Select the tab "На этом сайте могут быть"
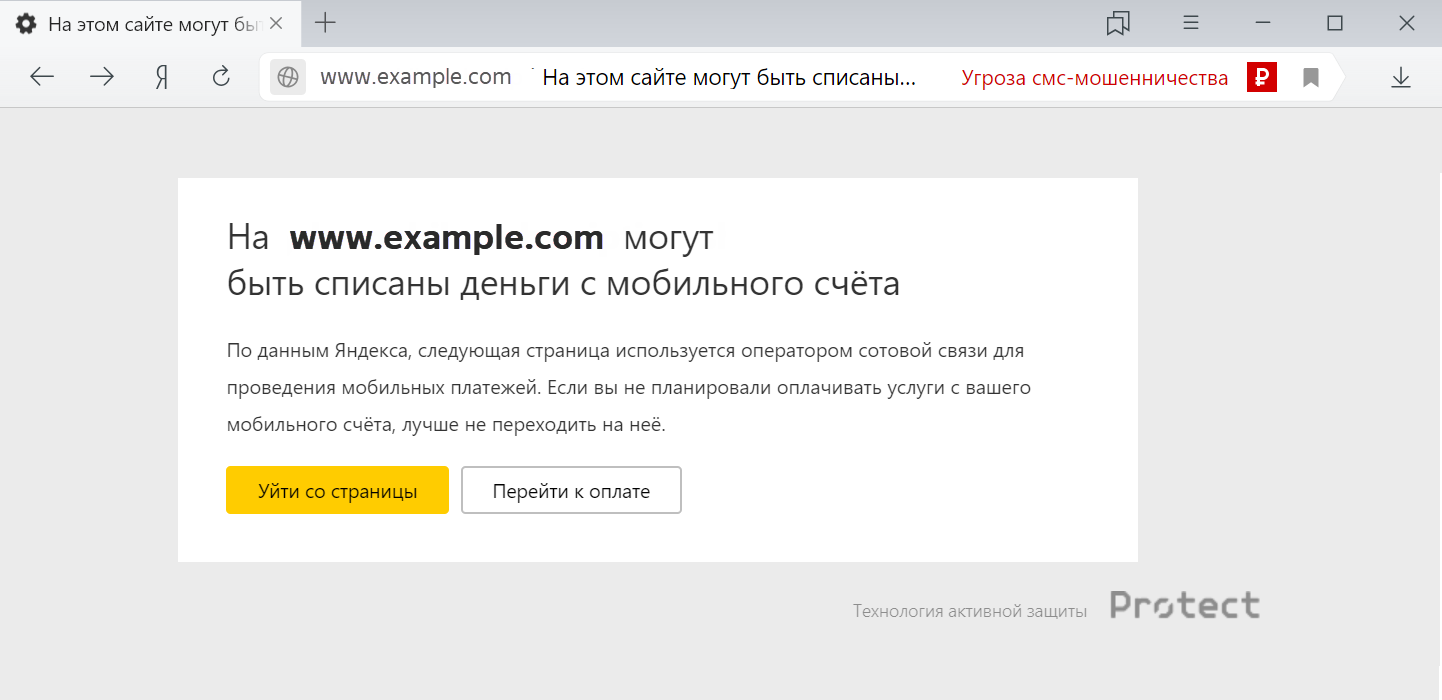The width and height of the screenshot is (1442, 700). 150,23
